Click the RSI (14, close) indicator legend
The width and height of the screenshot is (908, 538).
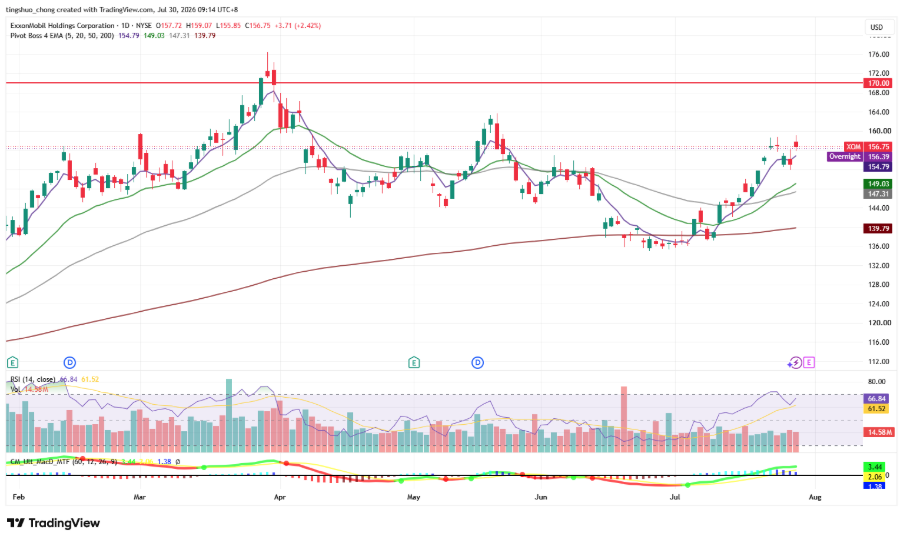tap(33, 380)
